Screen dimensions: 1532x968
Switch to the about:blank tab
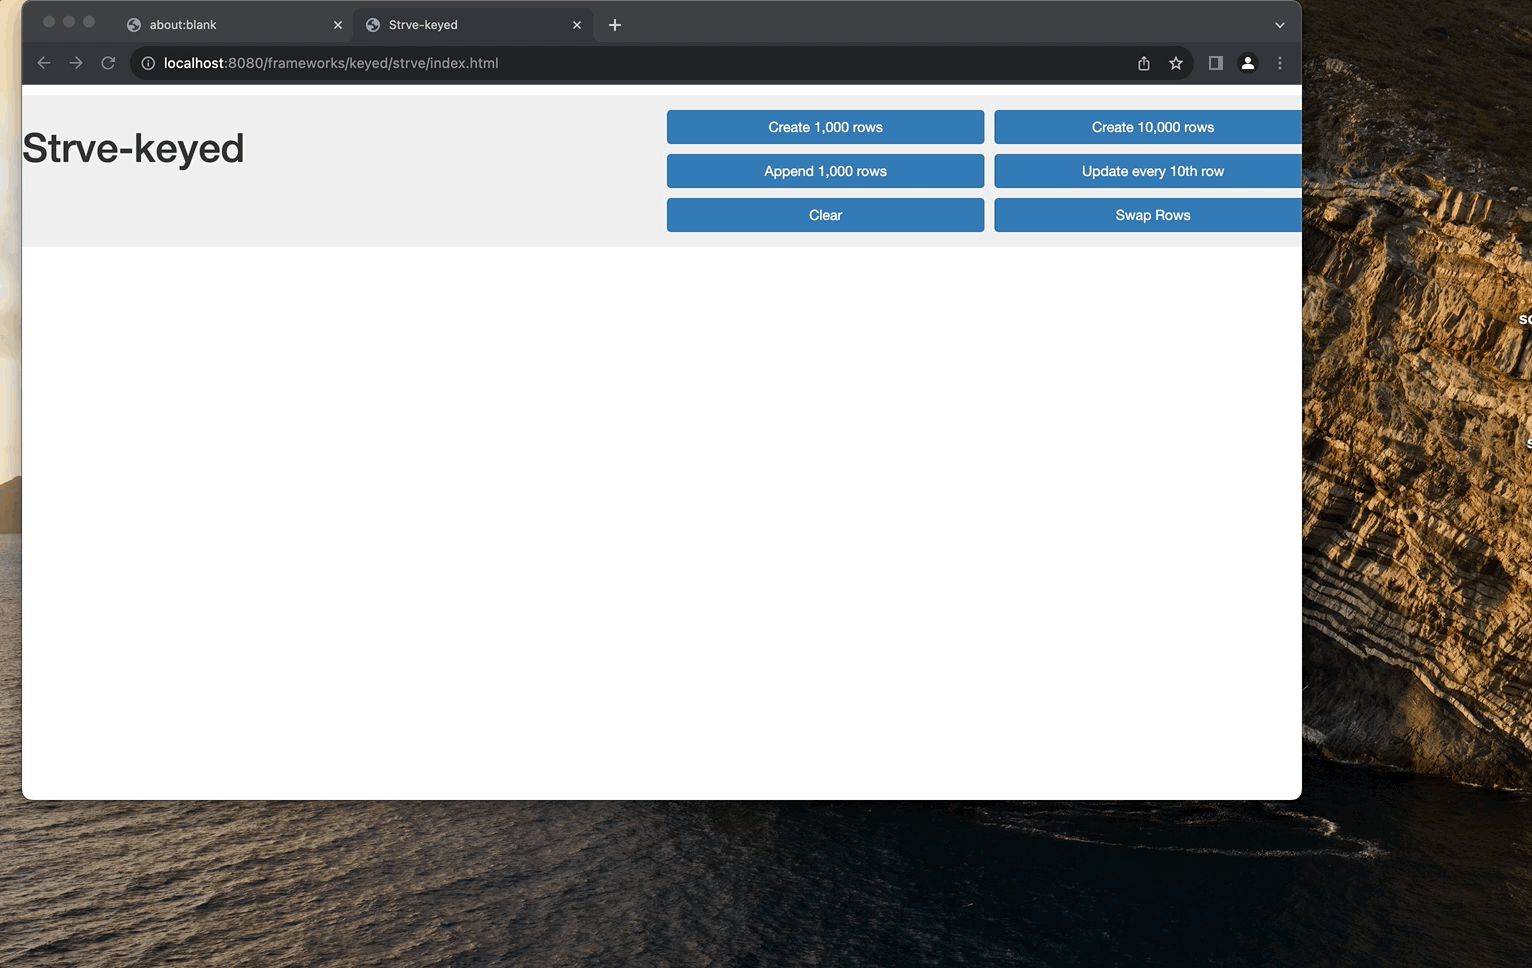click(234, 25)
